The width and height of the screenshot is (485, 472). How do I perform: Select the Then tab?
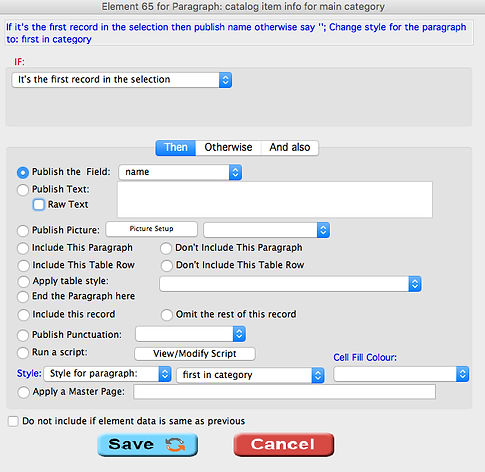tap(176, 147)
